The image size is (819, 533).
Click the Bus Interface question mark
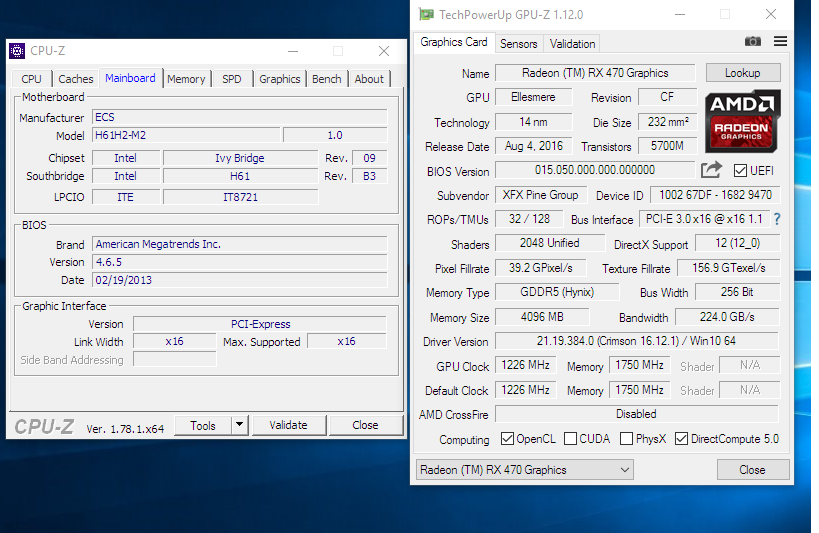pyautogui.click(x=777, y=219)
